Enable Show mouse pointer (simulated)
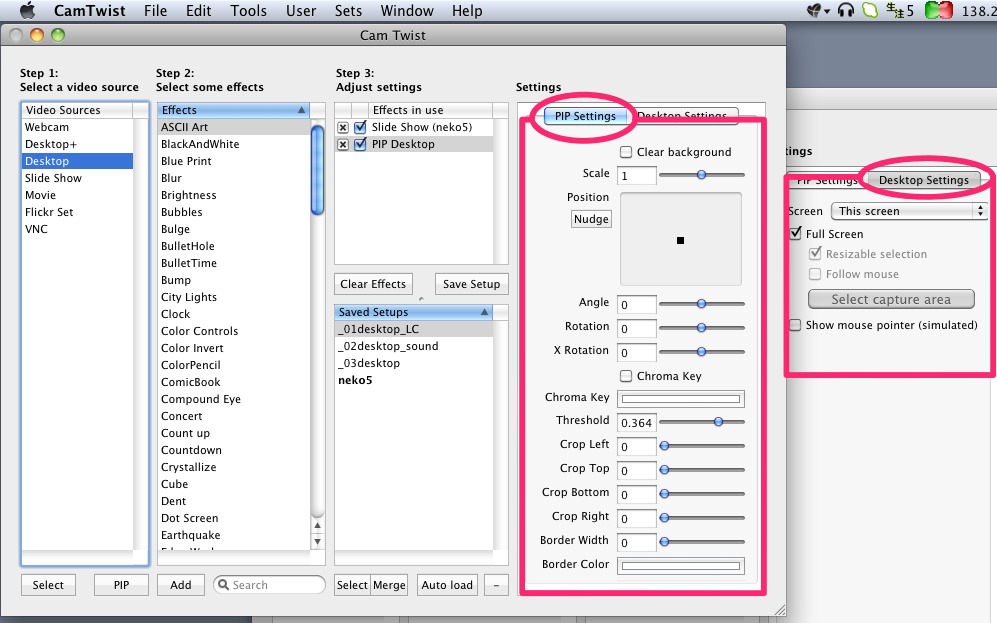Screen dimensions: 997x623 pyautogui.click(x=795, y=325)
